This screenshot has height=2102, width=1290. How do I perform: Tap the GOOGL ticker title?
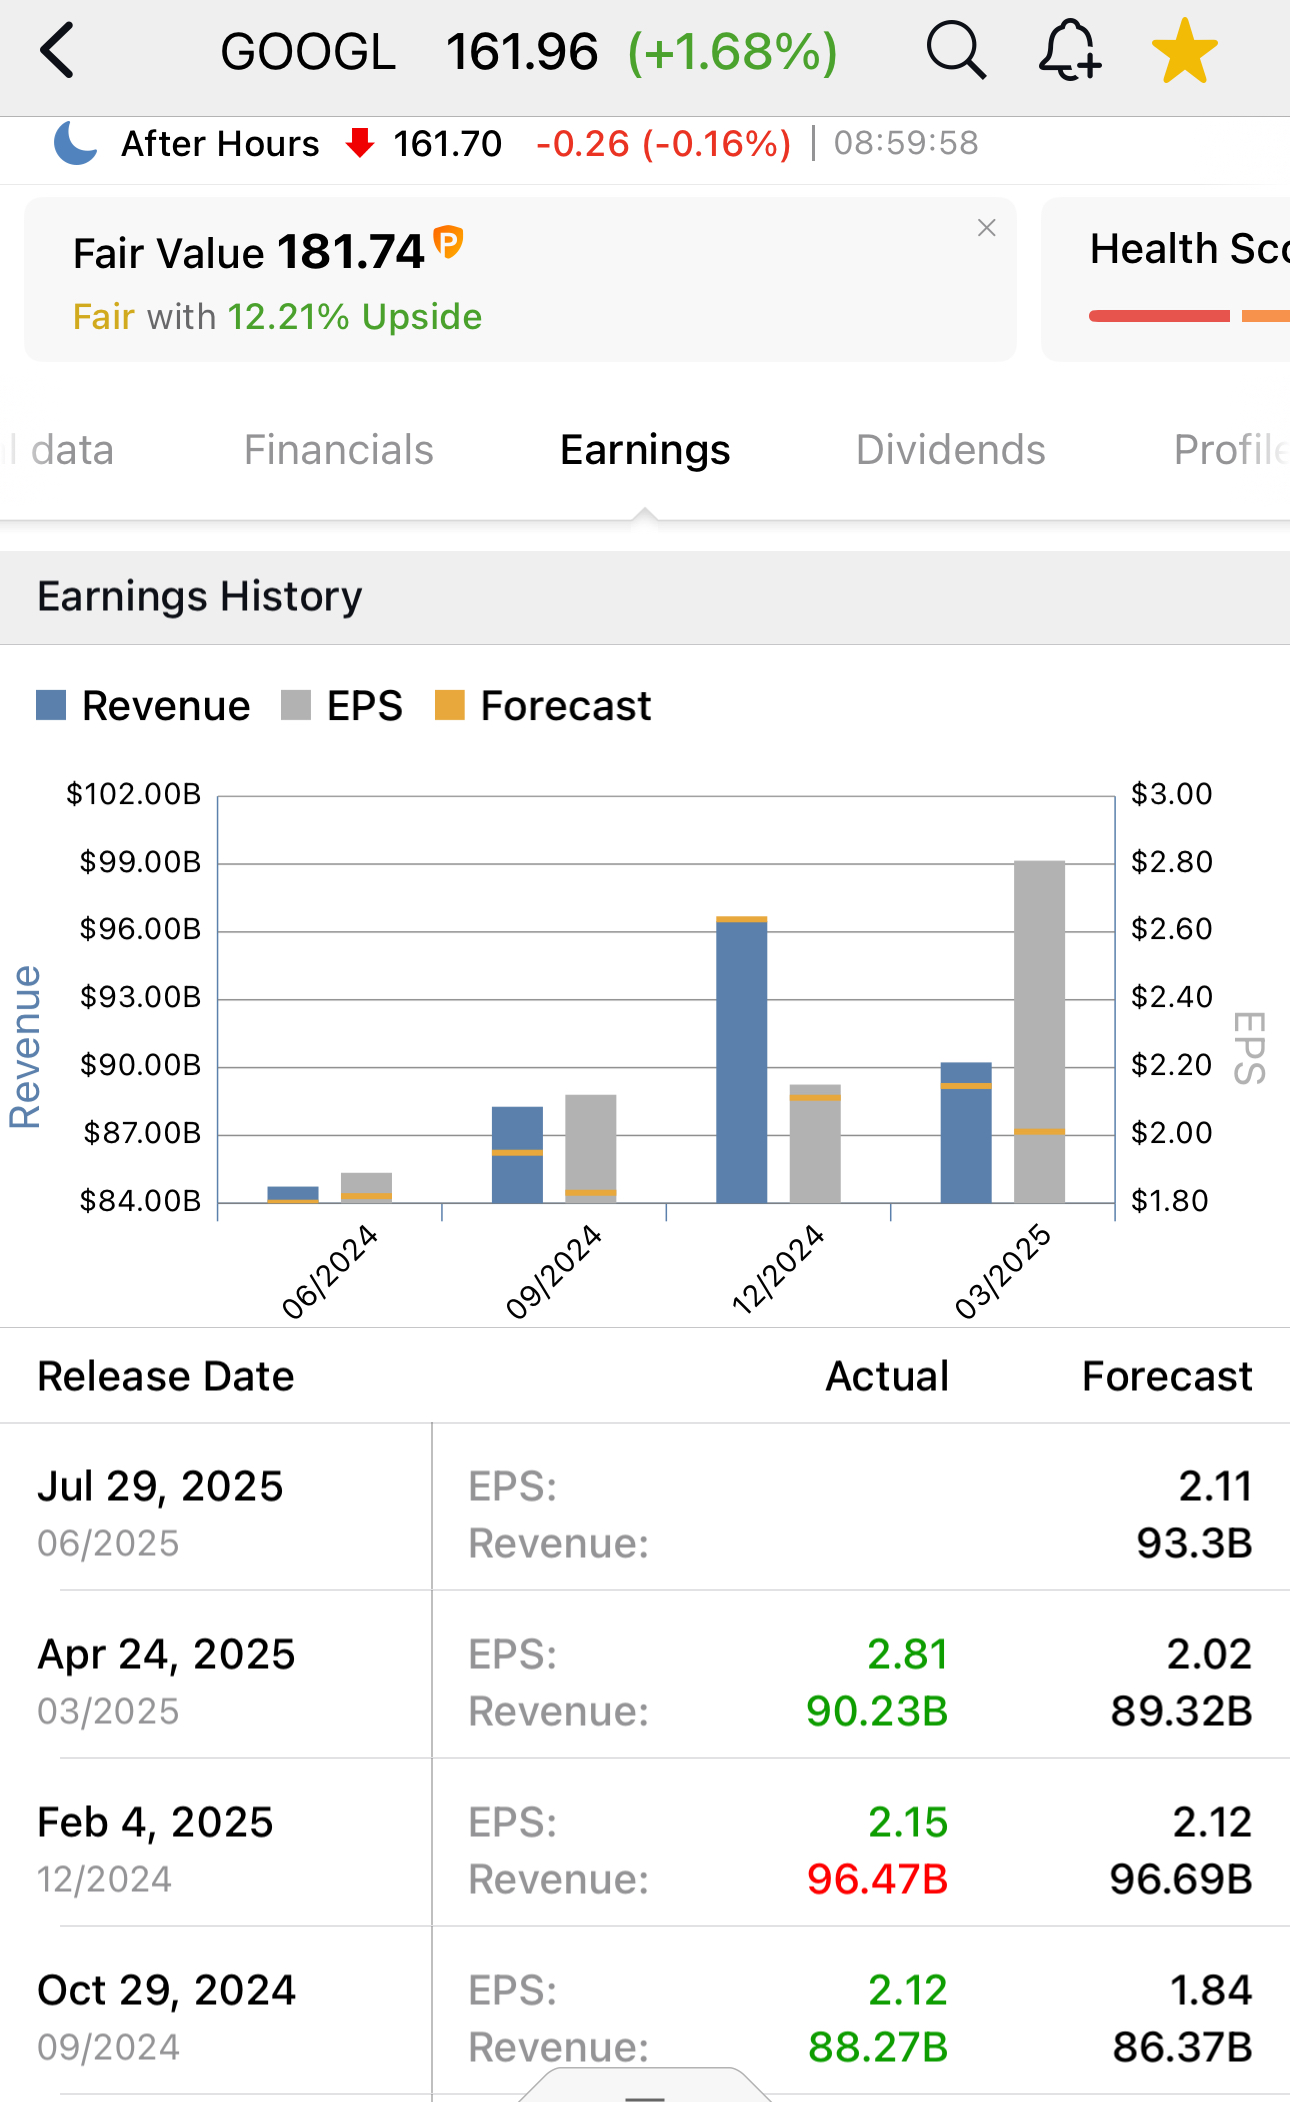(x=308, y=52)
